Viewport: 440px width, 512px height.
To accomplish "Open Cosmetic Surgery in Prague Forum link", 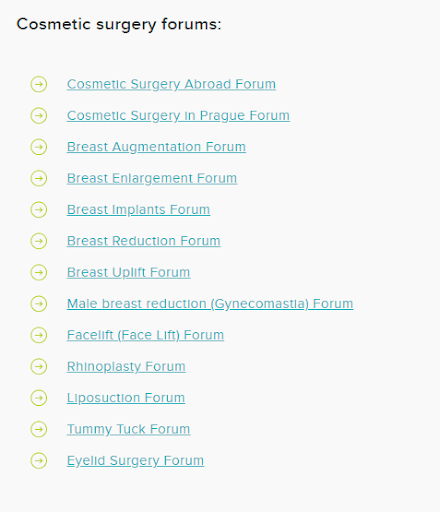I will (x=178, y=116).
